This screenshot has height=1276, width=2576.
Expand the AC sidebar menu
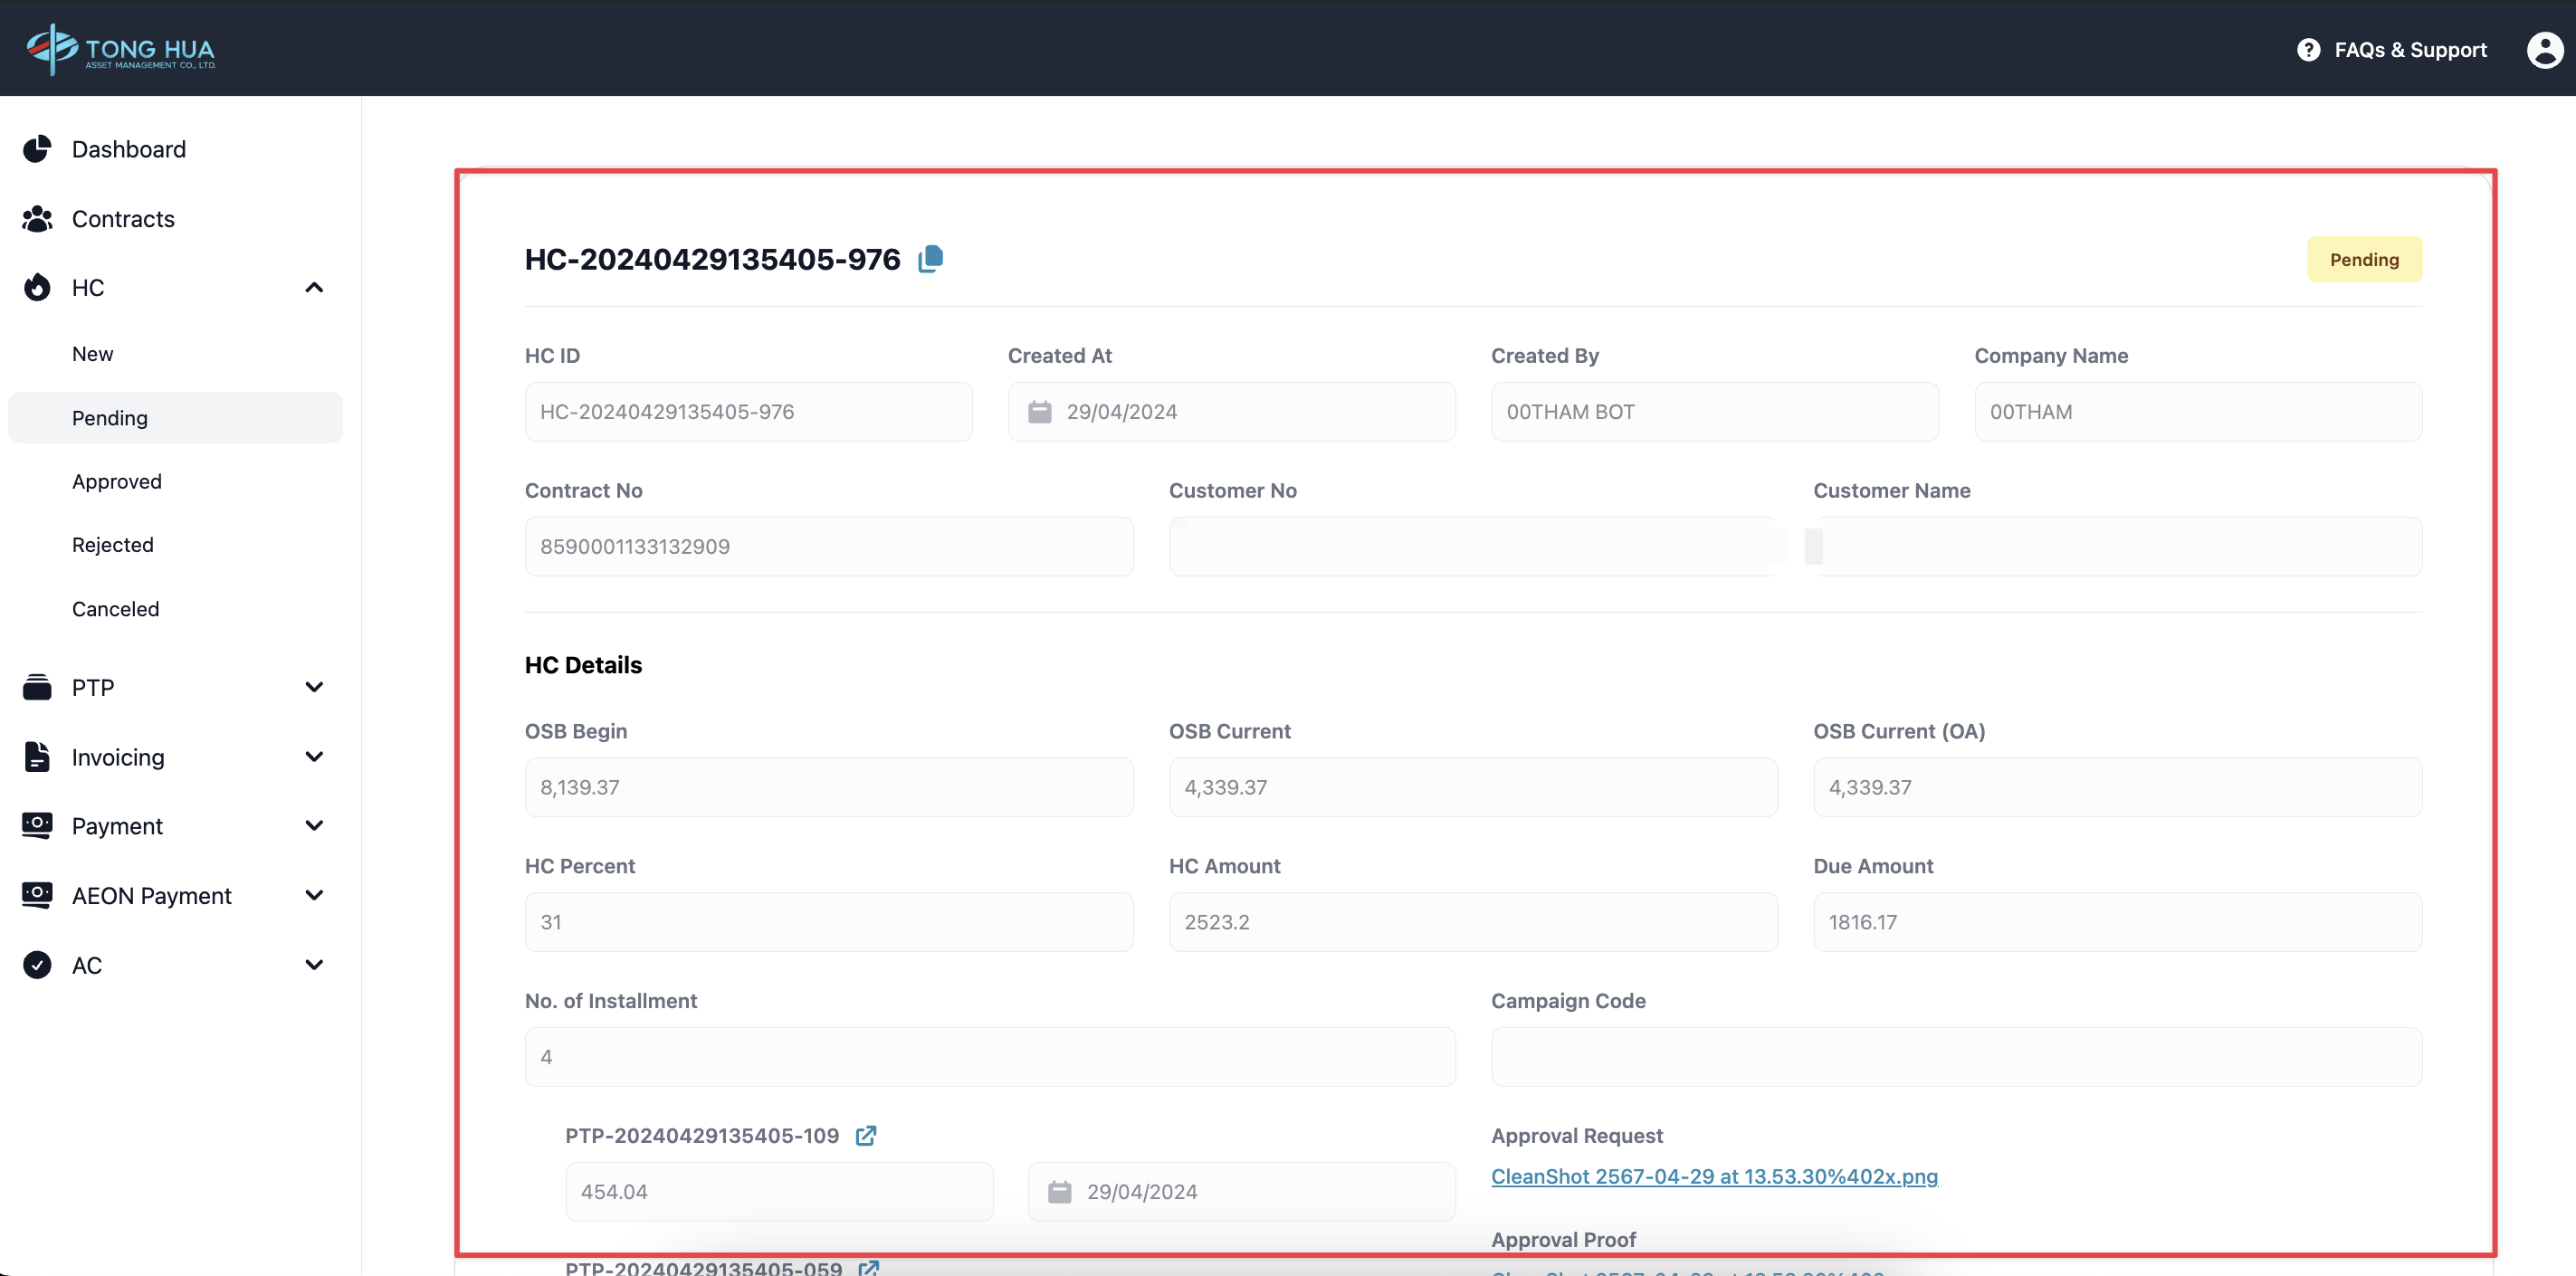click(x=314, y=965)
